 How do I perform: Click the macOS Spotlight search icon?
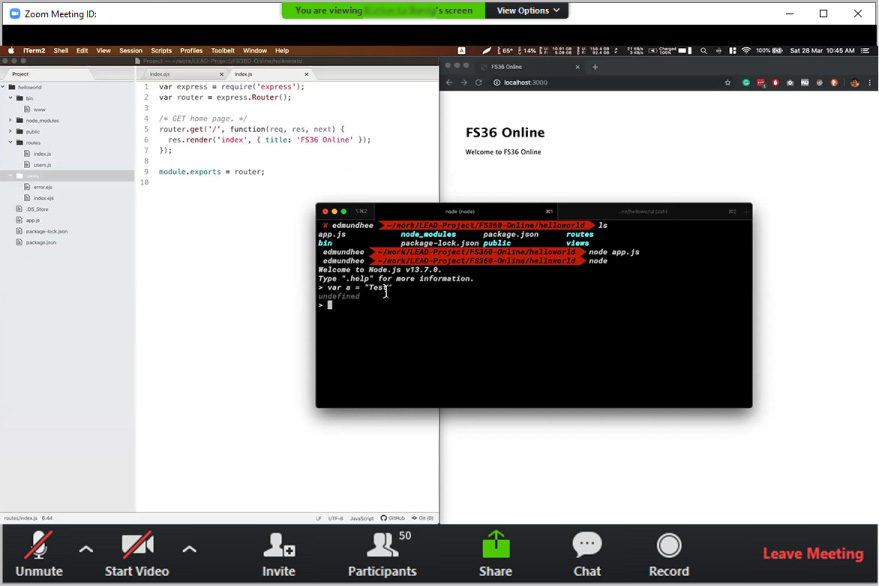pyautogui.click(x=704, y=50)
